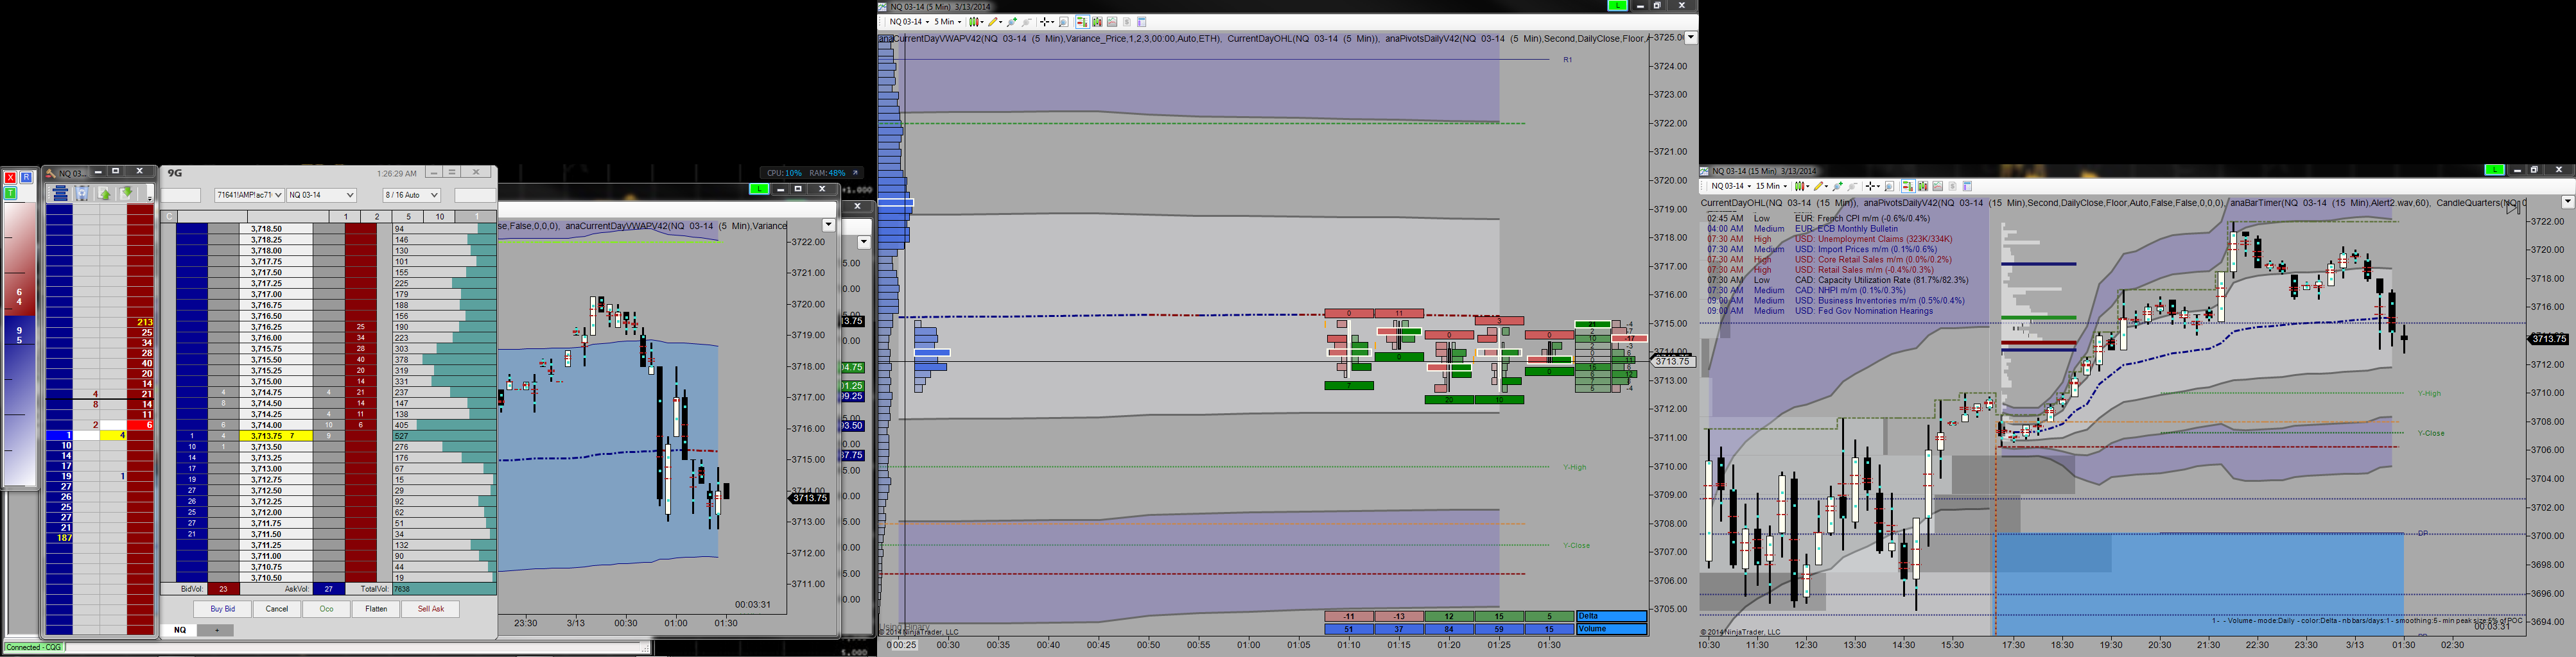The image size is (2576, 657).
Task: Expand the indicator label dropdown arrow on the 15 Min chart
Action: click(2567, 202)
